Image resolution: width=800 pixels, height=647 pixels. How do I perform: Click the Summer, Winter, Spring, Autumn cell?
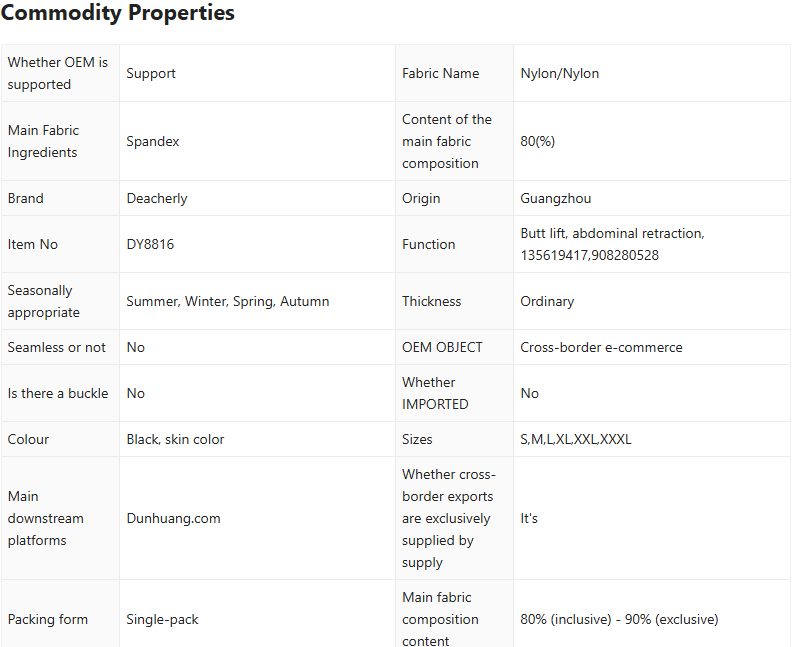pyautogui.click(x=227, y=301)
